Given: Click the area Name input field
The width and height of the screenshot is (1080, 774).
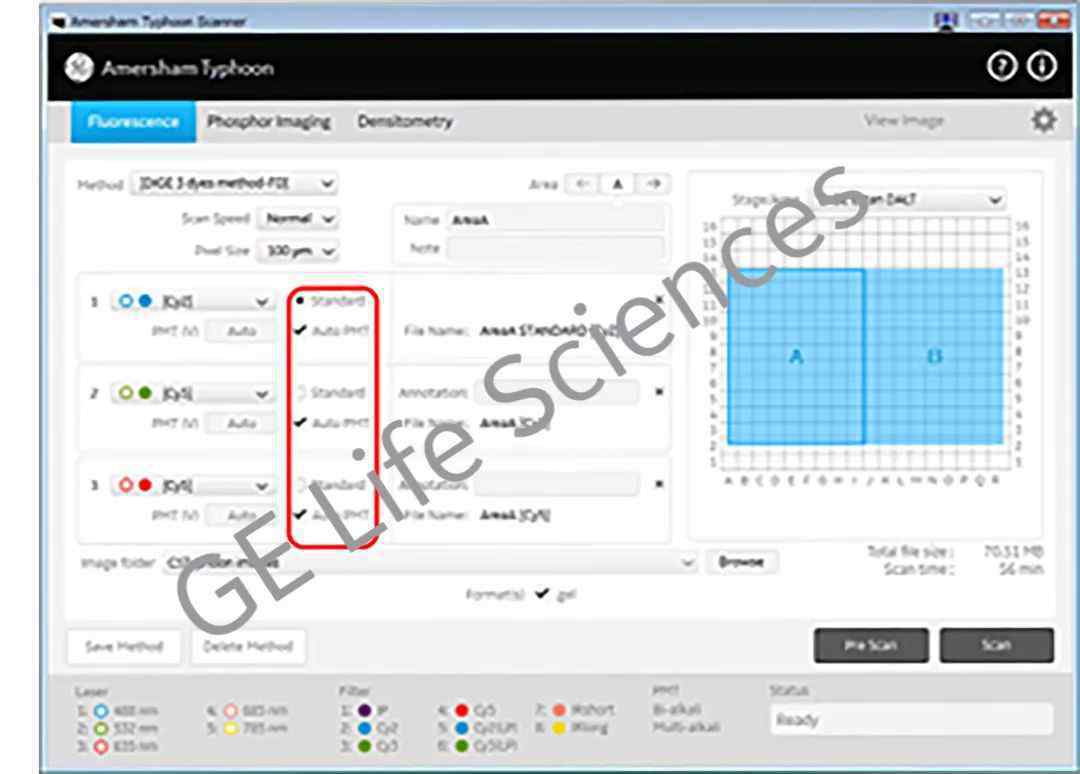Looking at the screenshot, I should 555,220.
